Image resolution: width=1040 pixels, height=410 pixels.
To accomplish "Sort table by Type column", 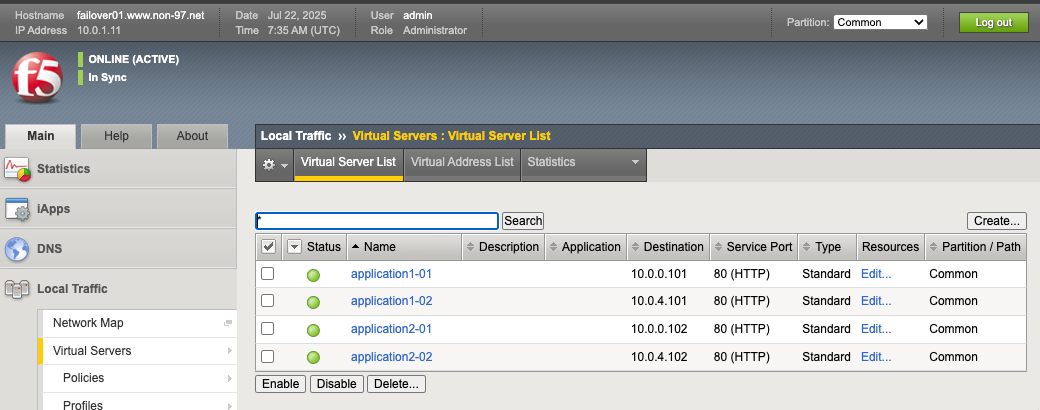I will click(828, 247).
